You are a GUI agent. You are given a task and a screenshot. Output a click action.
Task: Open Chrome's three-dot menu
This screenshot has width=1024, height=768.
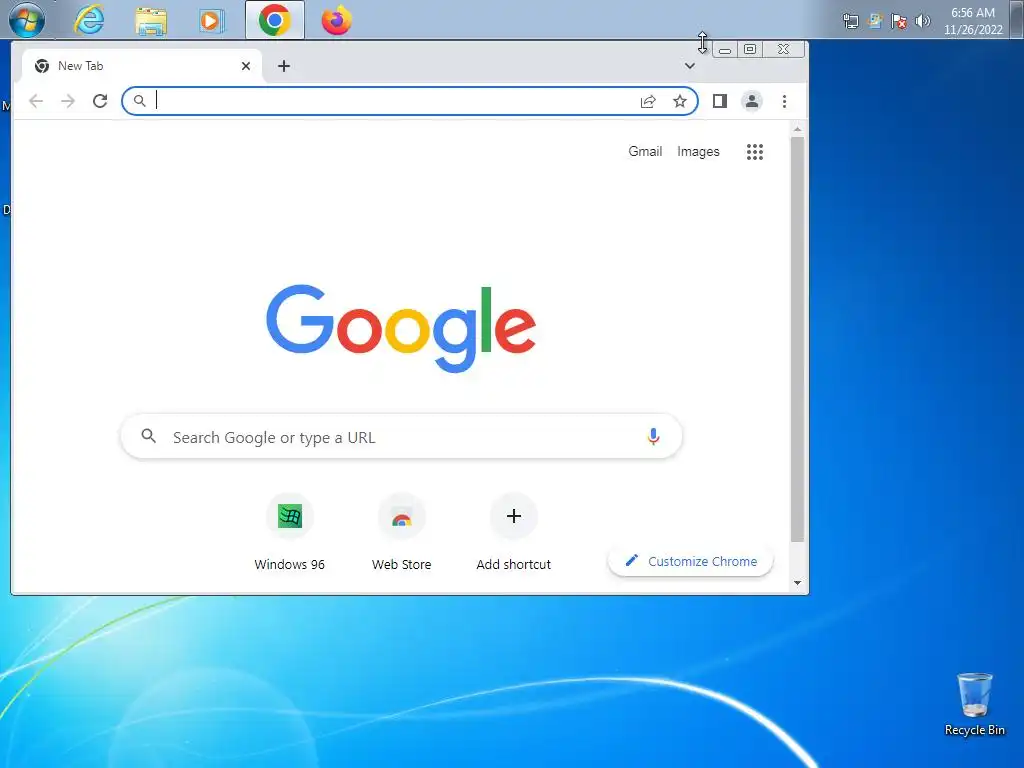tap(784, 101)
